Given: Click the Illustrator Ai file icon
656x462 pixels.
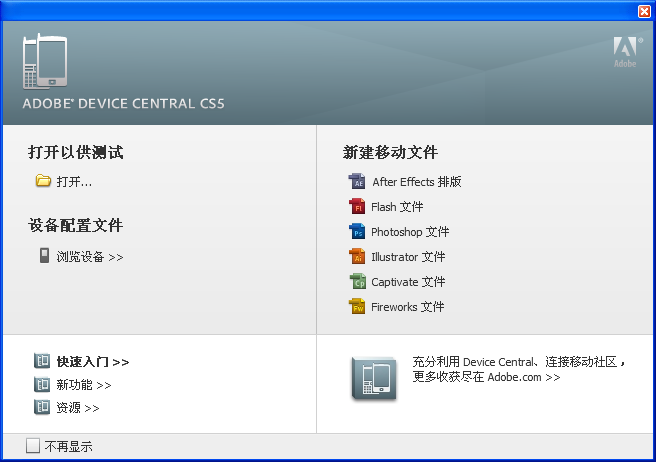Looking at the screenshot, I should coord(357,257).
